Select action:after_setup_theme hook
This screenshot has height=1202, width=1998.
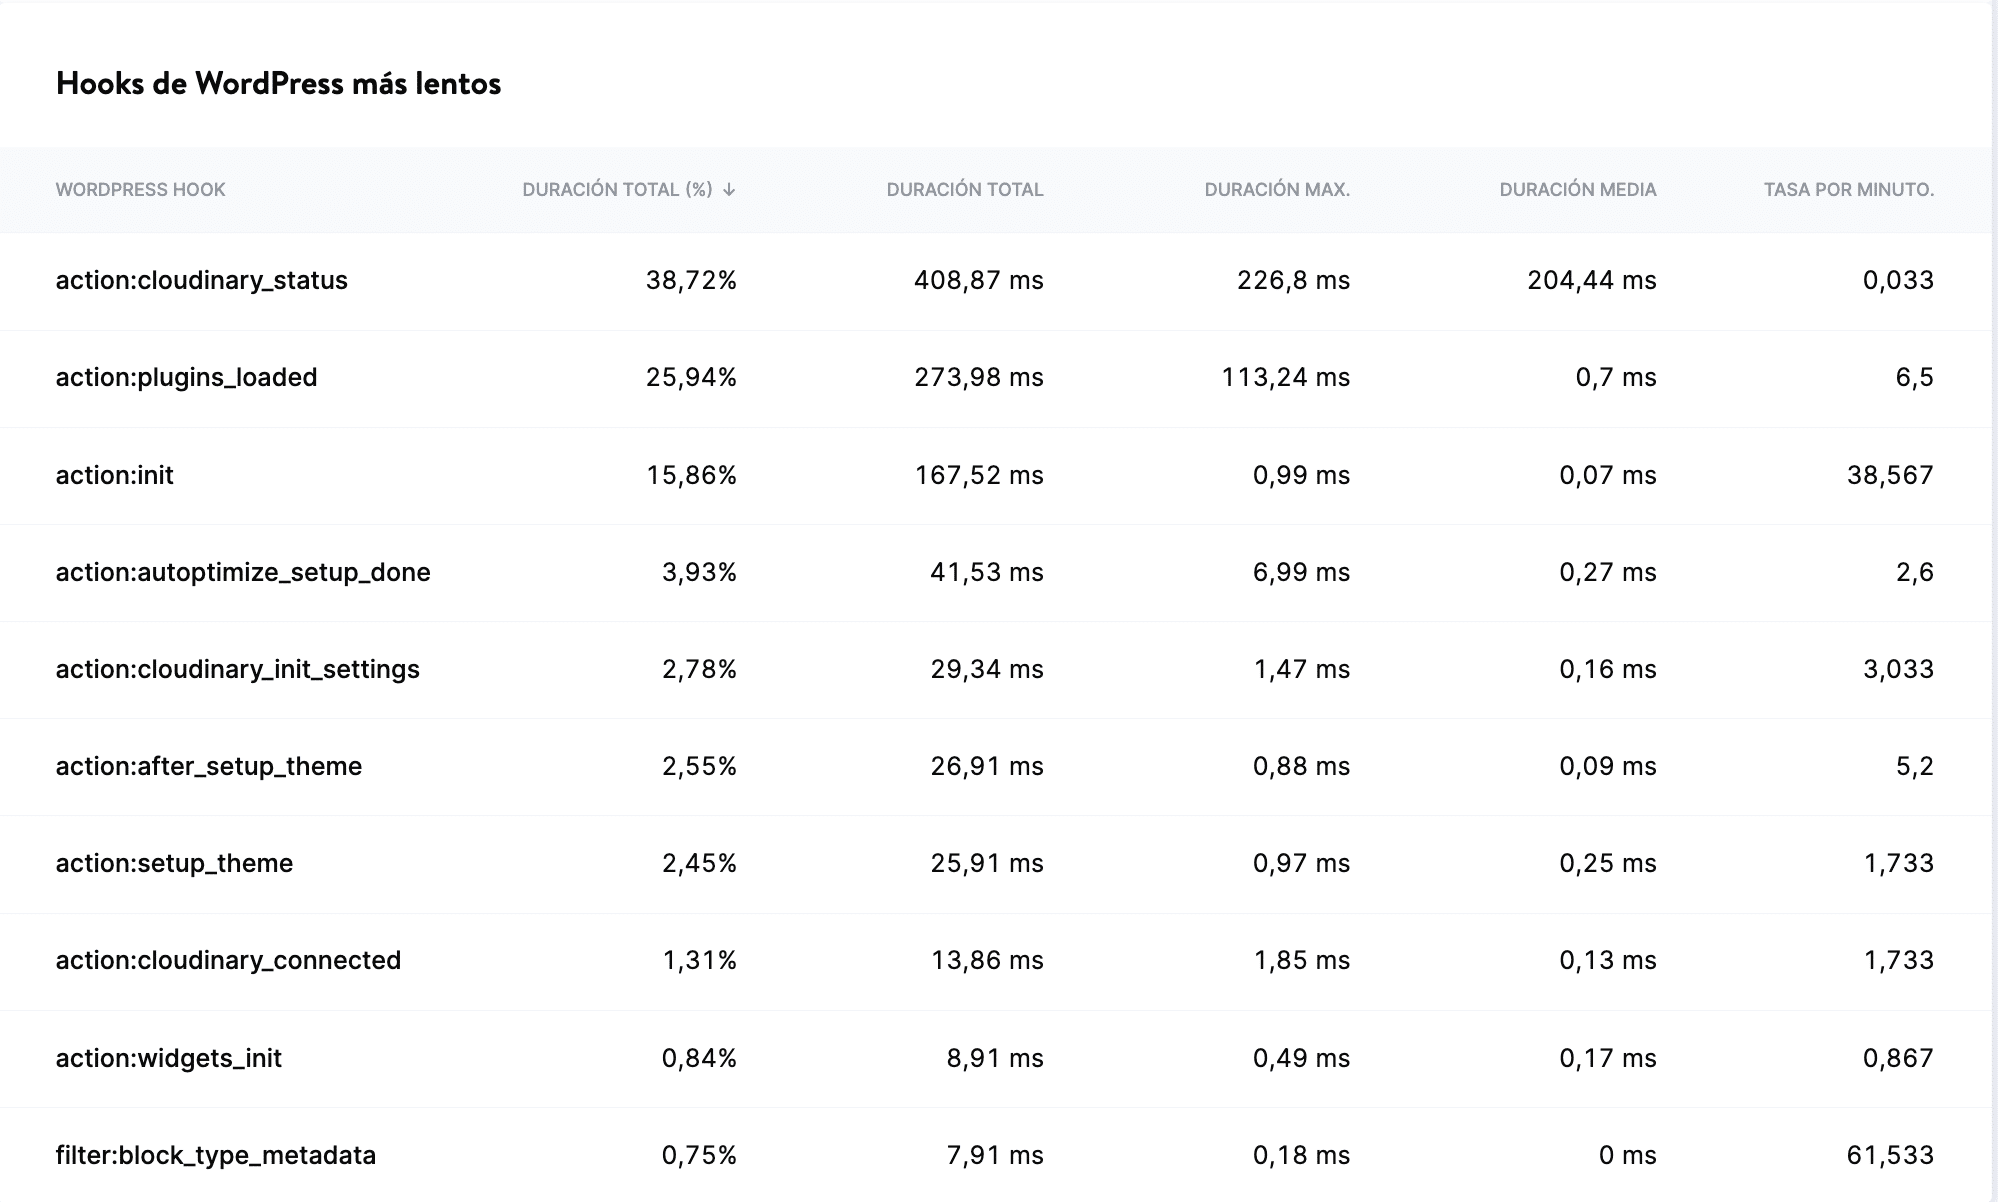tap(208, 766)
